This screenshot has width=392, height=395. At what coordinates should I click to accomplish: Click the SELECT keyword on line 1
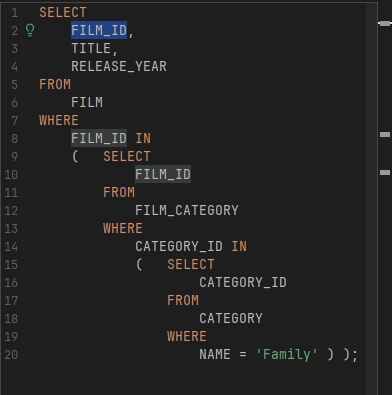pyautogui.click(x=63, y=13)
